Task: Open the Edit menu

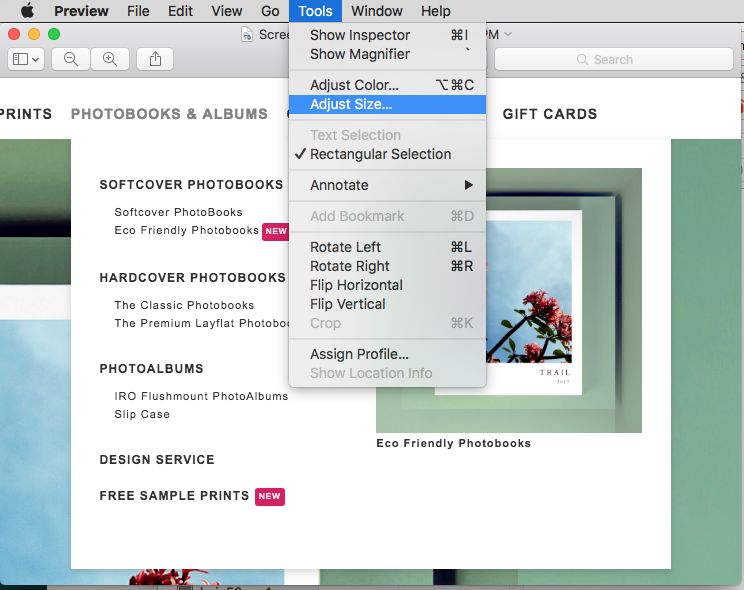Action: point(180,11)
